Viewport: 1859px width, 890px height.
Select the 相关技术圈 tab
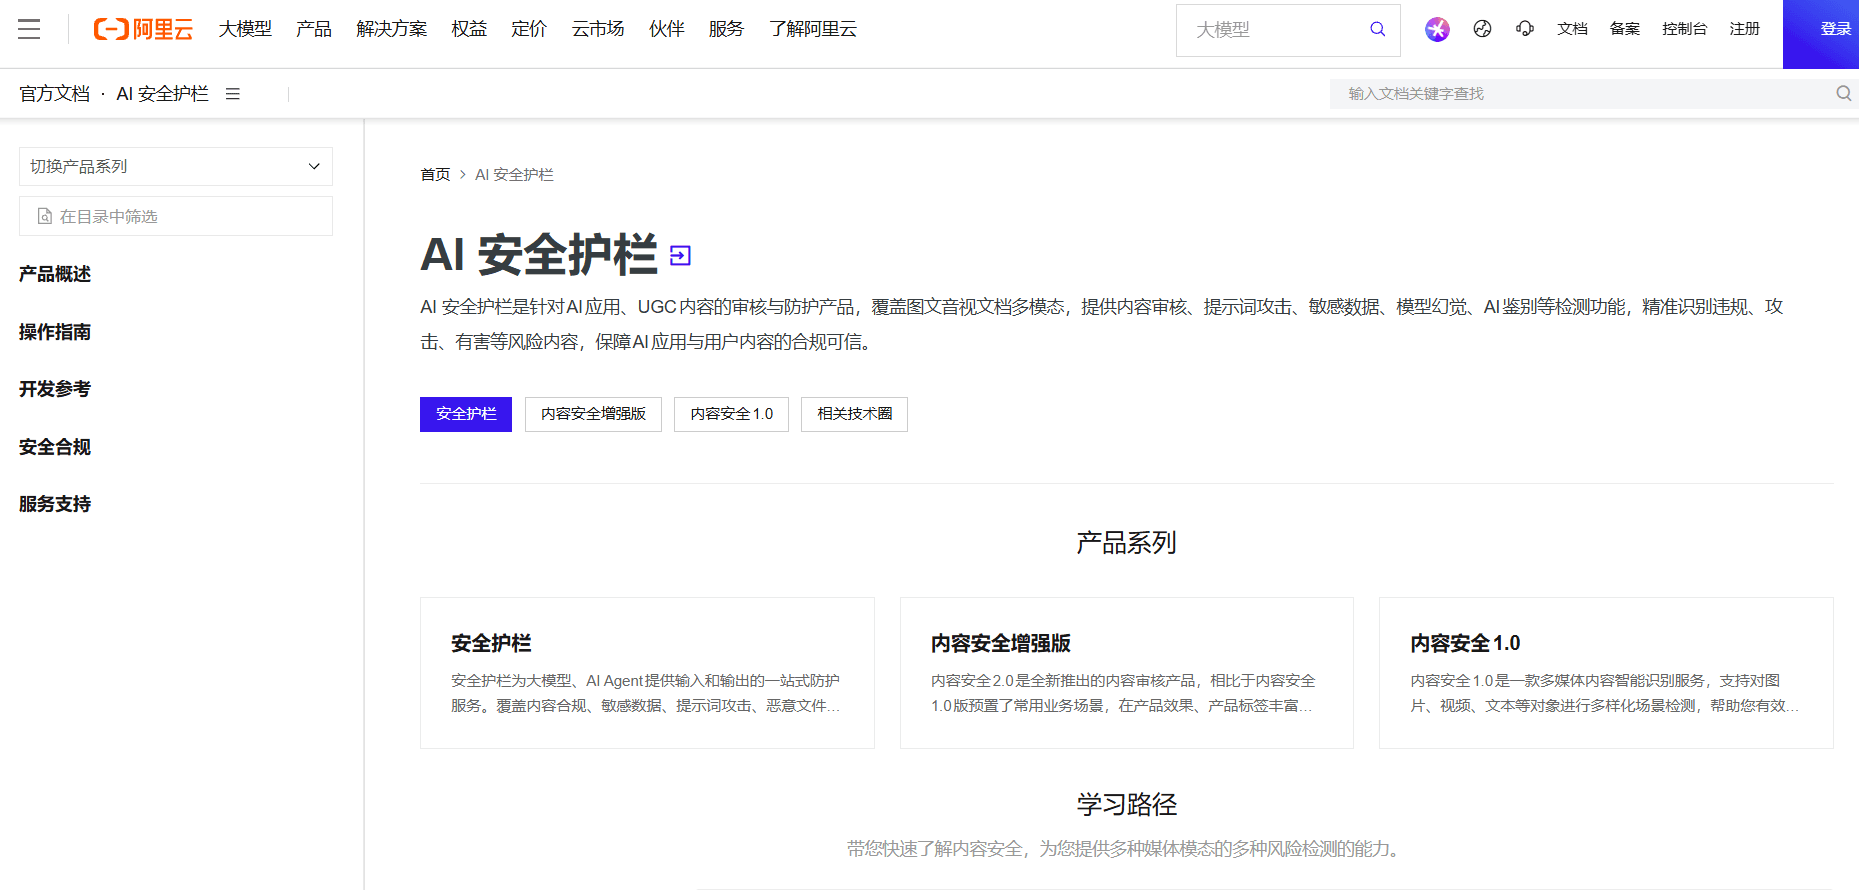854,414
